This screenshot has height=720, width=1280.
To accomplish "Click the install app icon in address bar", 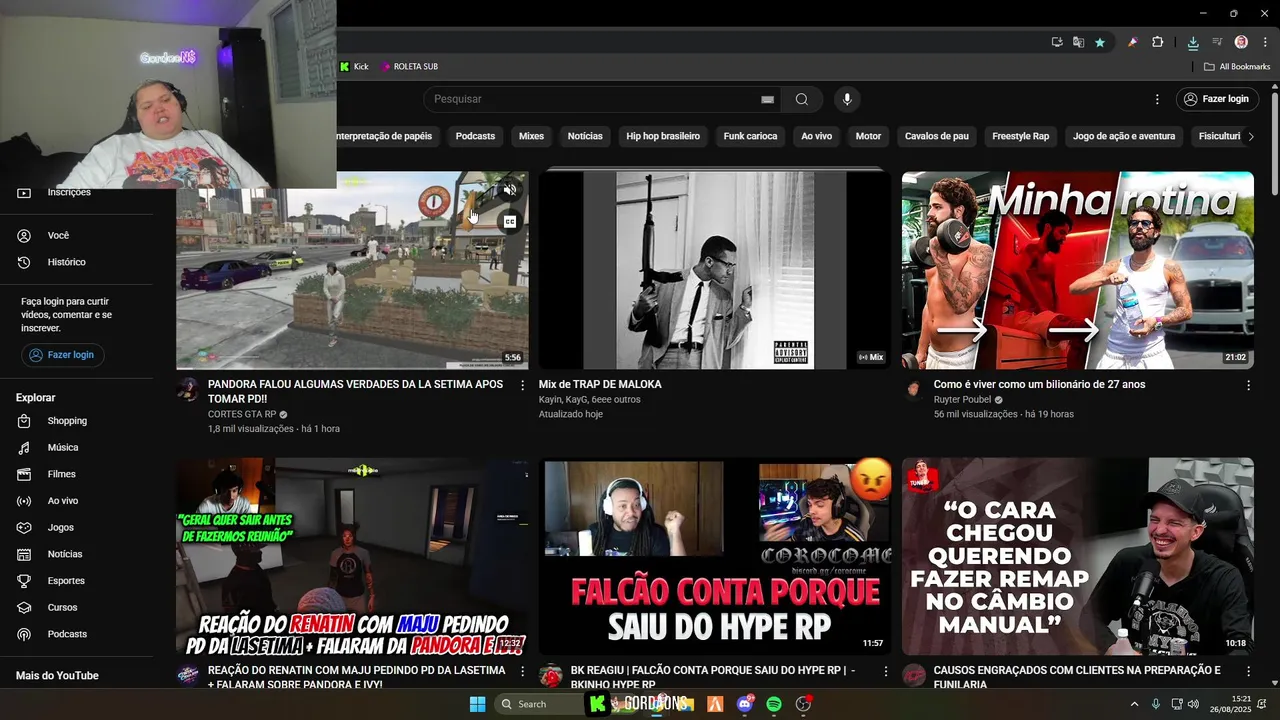I will click(1057, 42).
